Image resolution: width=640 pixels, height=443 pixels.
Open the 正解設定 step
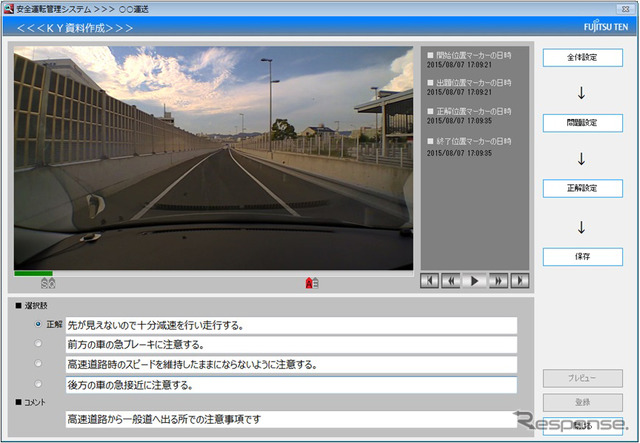click(x=582, y=188)
